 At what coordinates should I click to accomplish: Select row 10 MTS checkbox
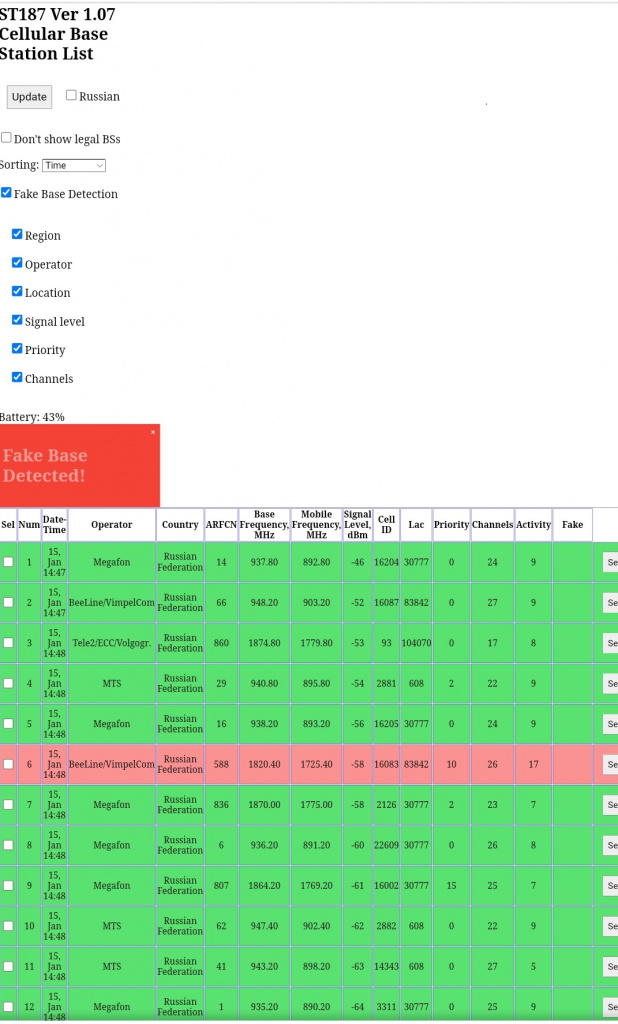click(8, 926)
